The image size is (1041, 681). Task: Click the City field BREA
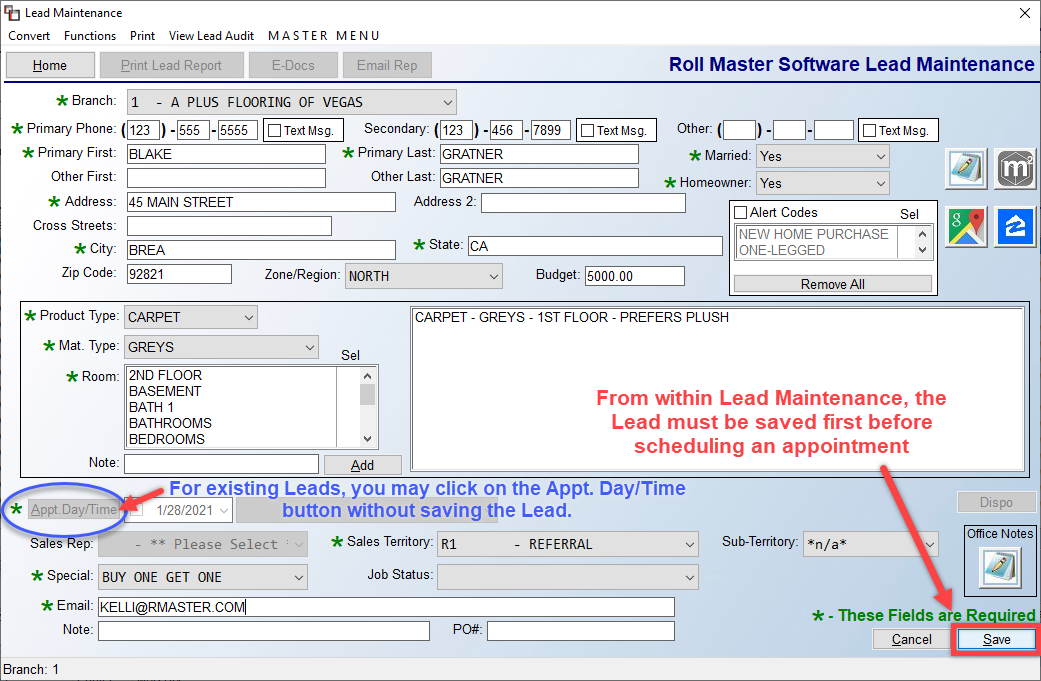(x=262, y=250)
